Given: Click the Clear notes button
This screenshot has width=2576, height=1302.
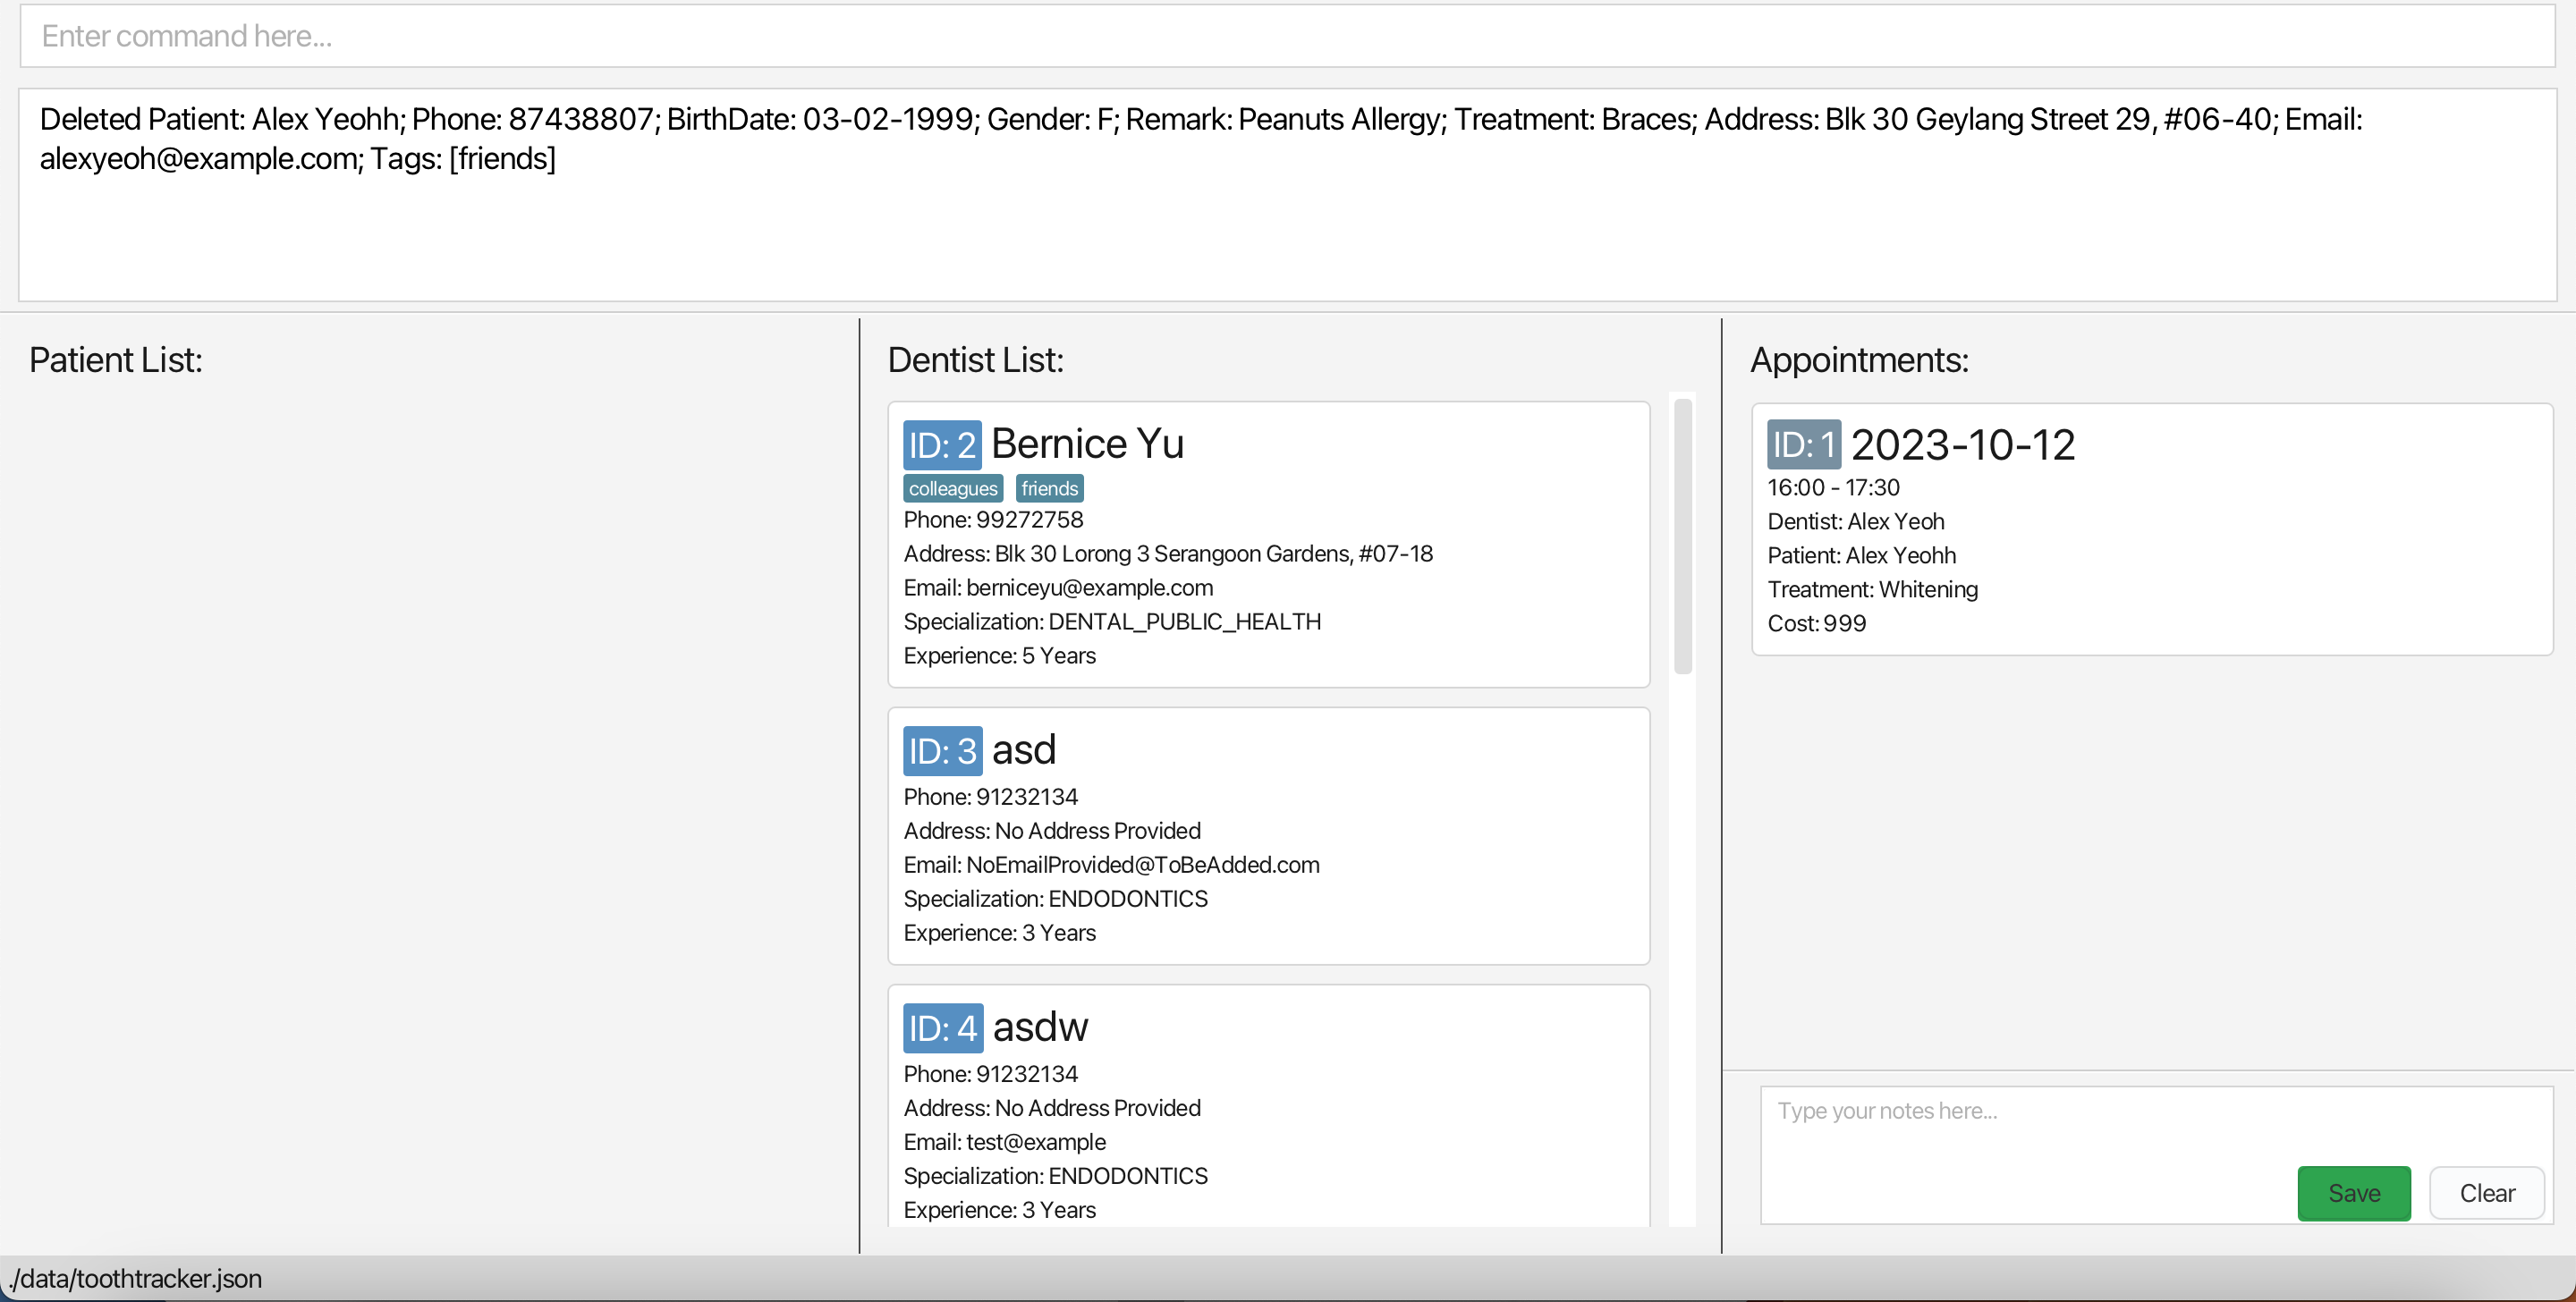Looking at the screenshot, I should click(2486, 1193).
